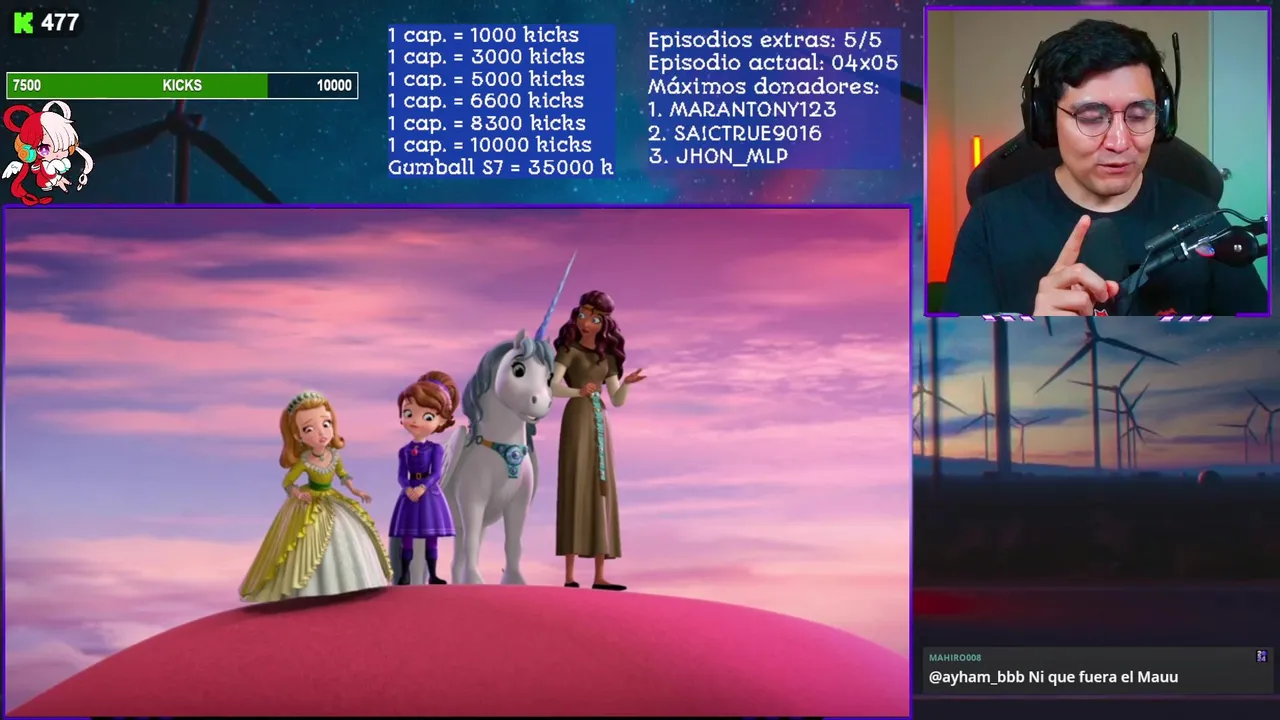Image resolution: width=1280 pixels, height=720 pixels.
Task: Click the 'Máximos donadores:' heading
Action: (x=763, y=87)
